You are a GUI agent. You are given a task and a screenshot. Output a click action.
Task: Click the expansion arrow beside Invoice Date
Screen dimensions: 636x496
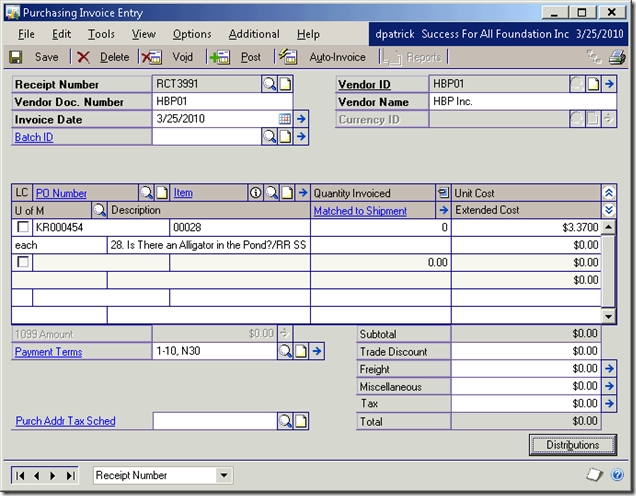301,119
